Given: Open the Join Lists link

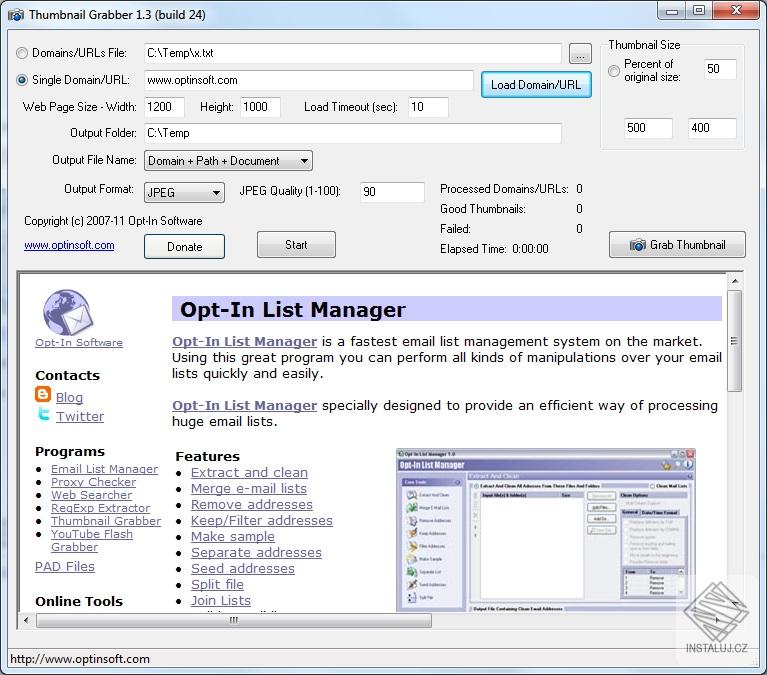Looking at the screenshot, I should coord(221,600).
